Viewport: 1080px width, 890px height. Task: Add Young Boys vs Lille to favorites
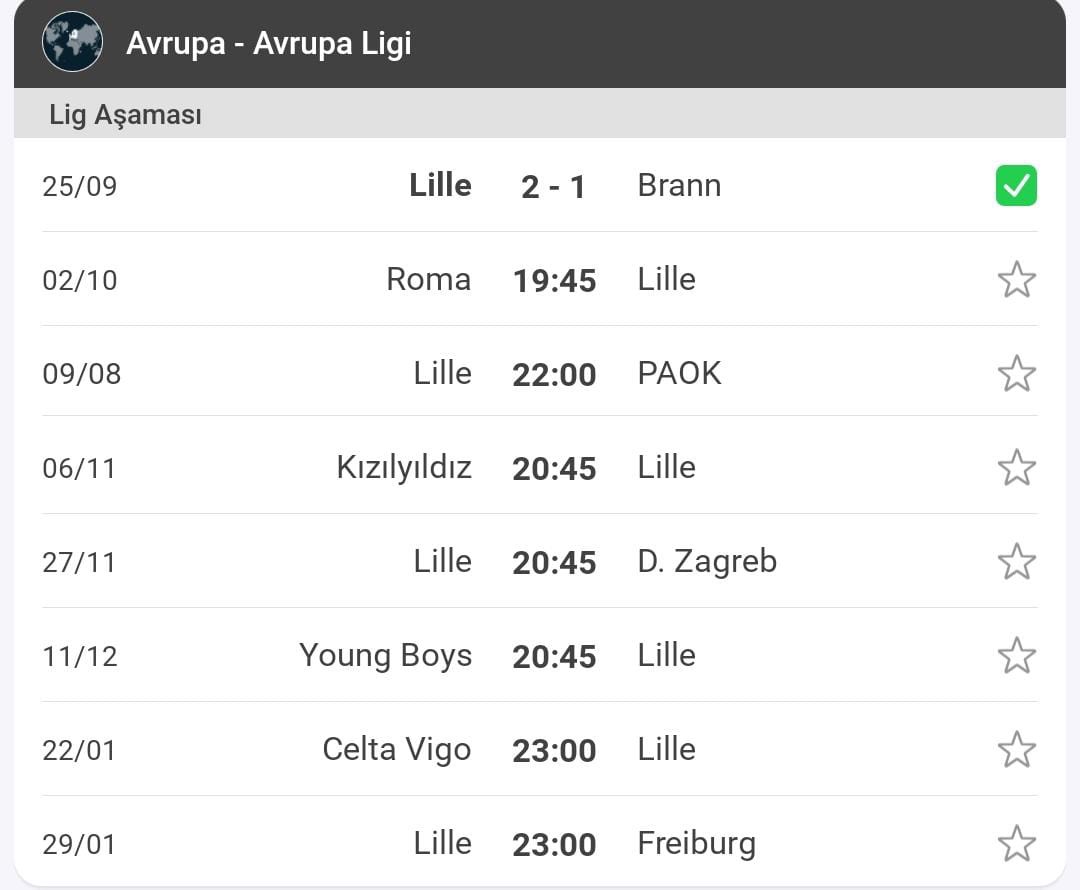click(x=1017, y=656)
